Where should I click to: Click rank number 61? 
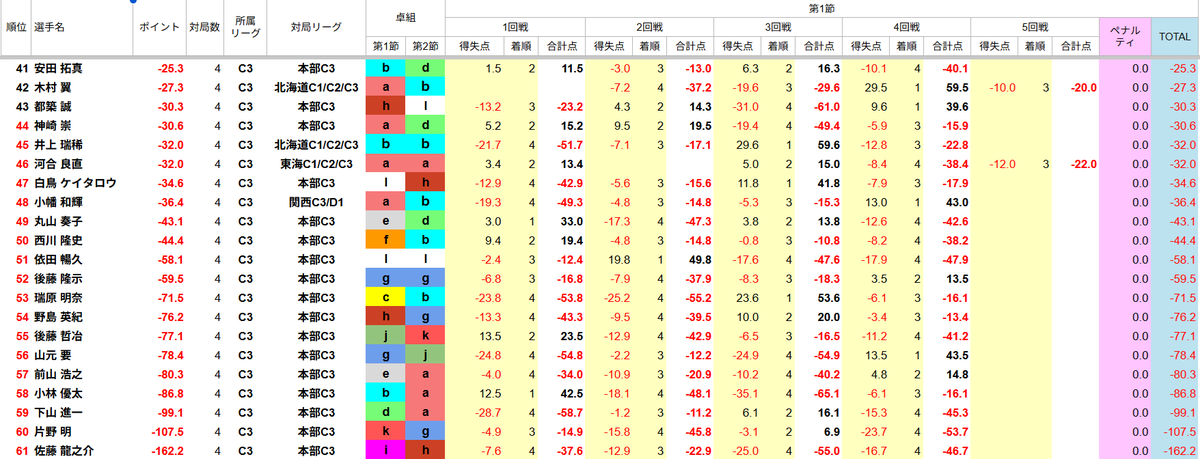(x=20, y=449)
